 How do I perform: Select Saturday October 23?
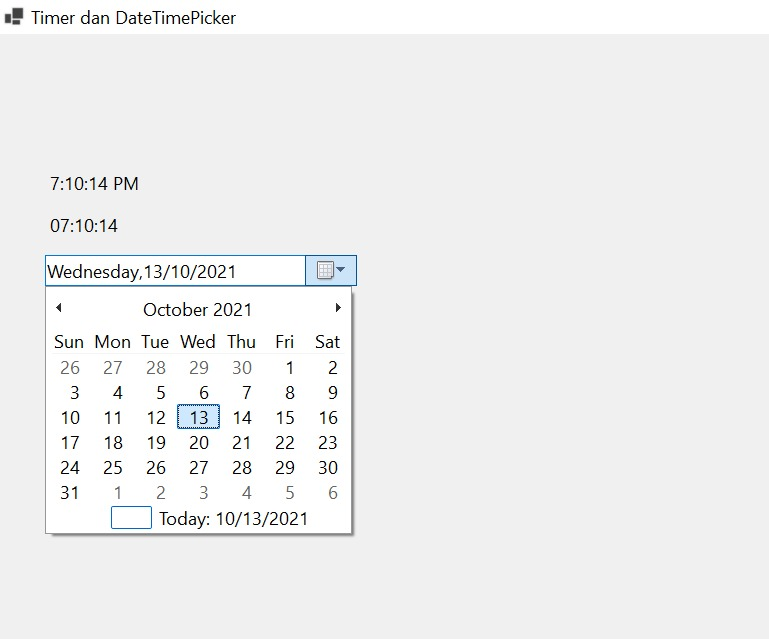328,442
